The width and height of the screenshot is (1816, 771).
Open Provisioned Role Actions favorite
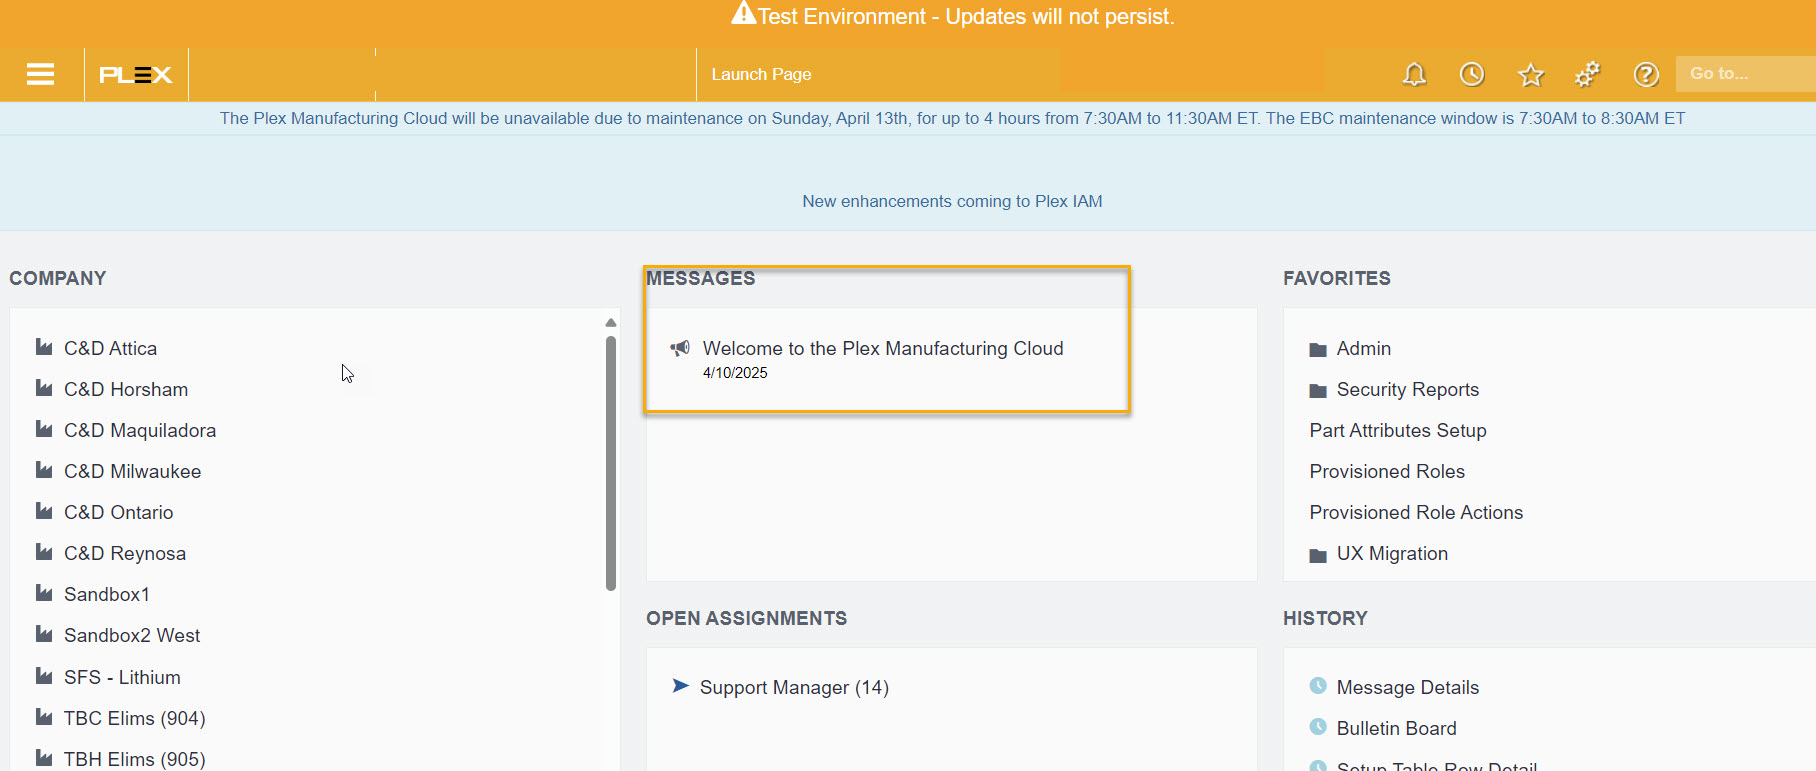pyautogui.click(x=1416, y=512)
